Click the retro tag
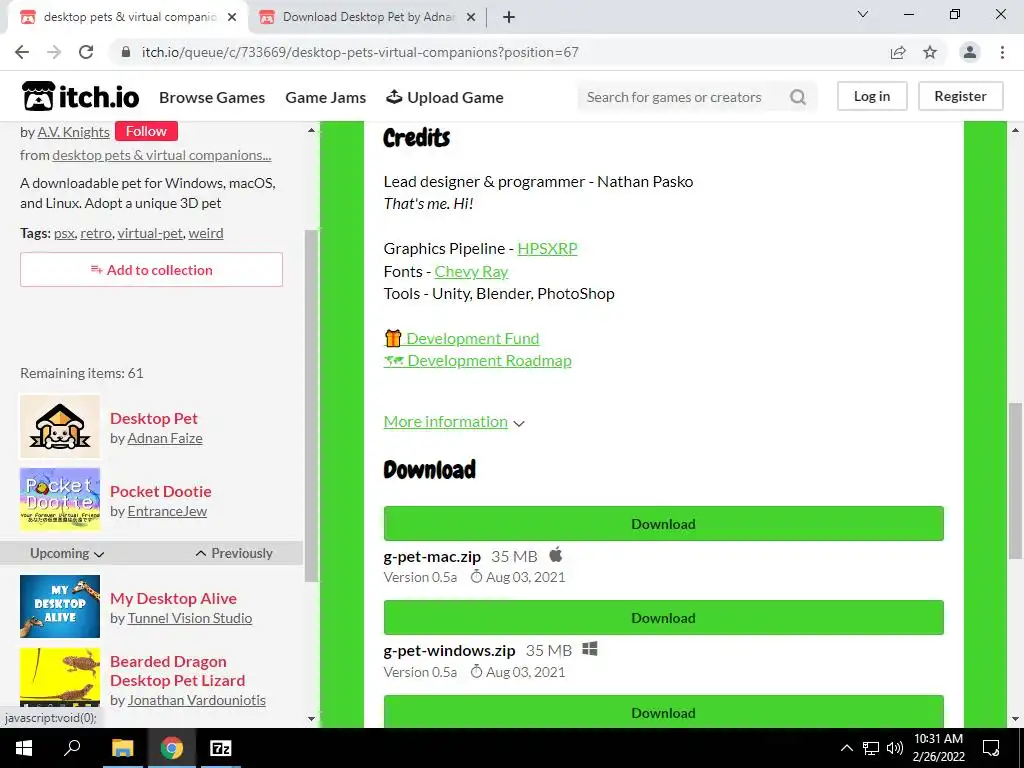The image size is (1024, 768). click(x=96, y=233)
